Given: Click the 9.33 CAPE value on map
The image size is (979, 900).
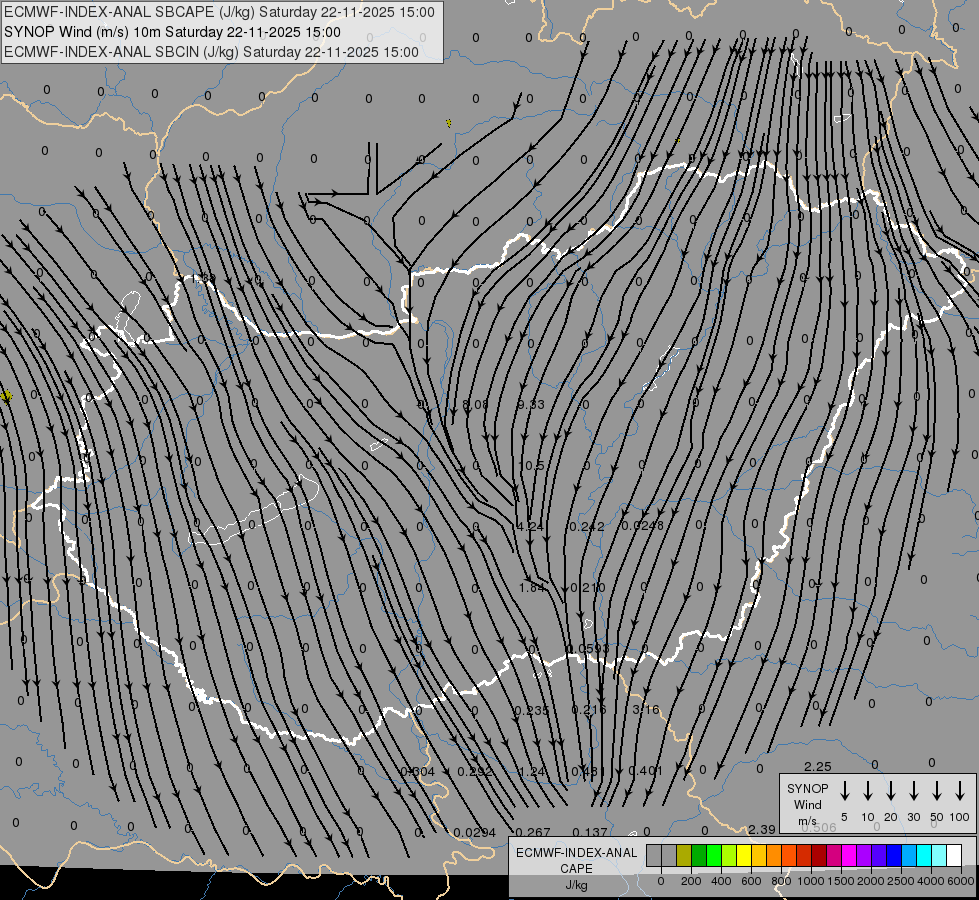Looking at the screenshot, I should click(531, 405).
